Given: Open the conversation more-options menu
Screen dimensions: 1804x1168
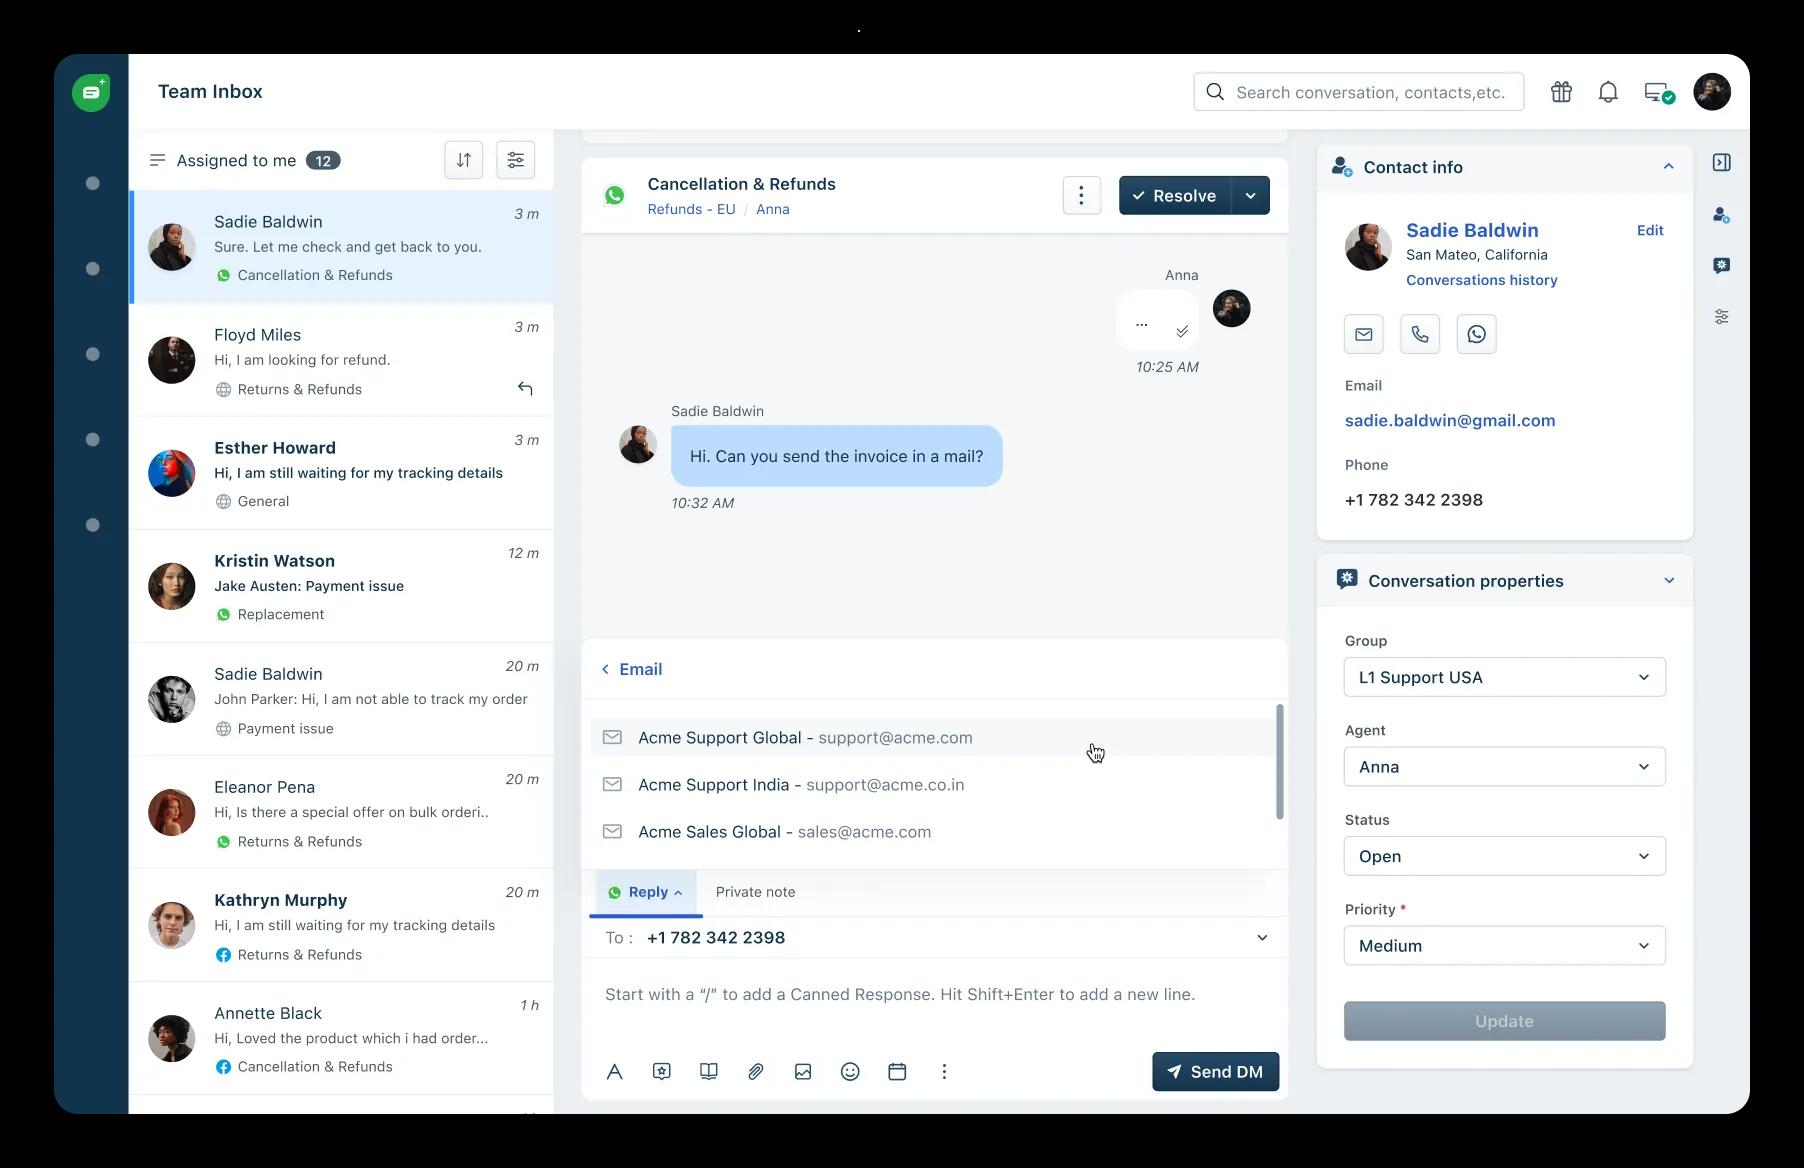Looking at the screenshot, I should 1081,195.
